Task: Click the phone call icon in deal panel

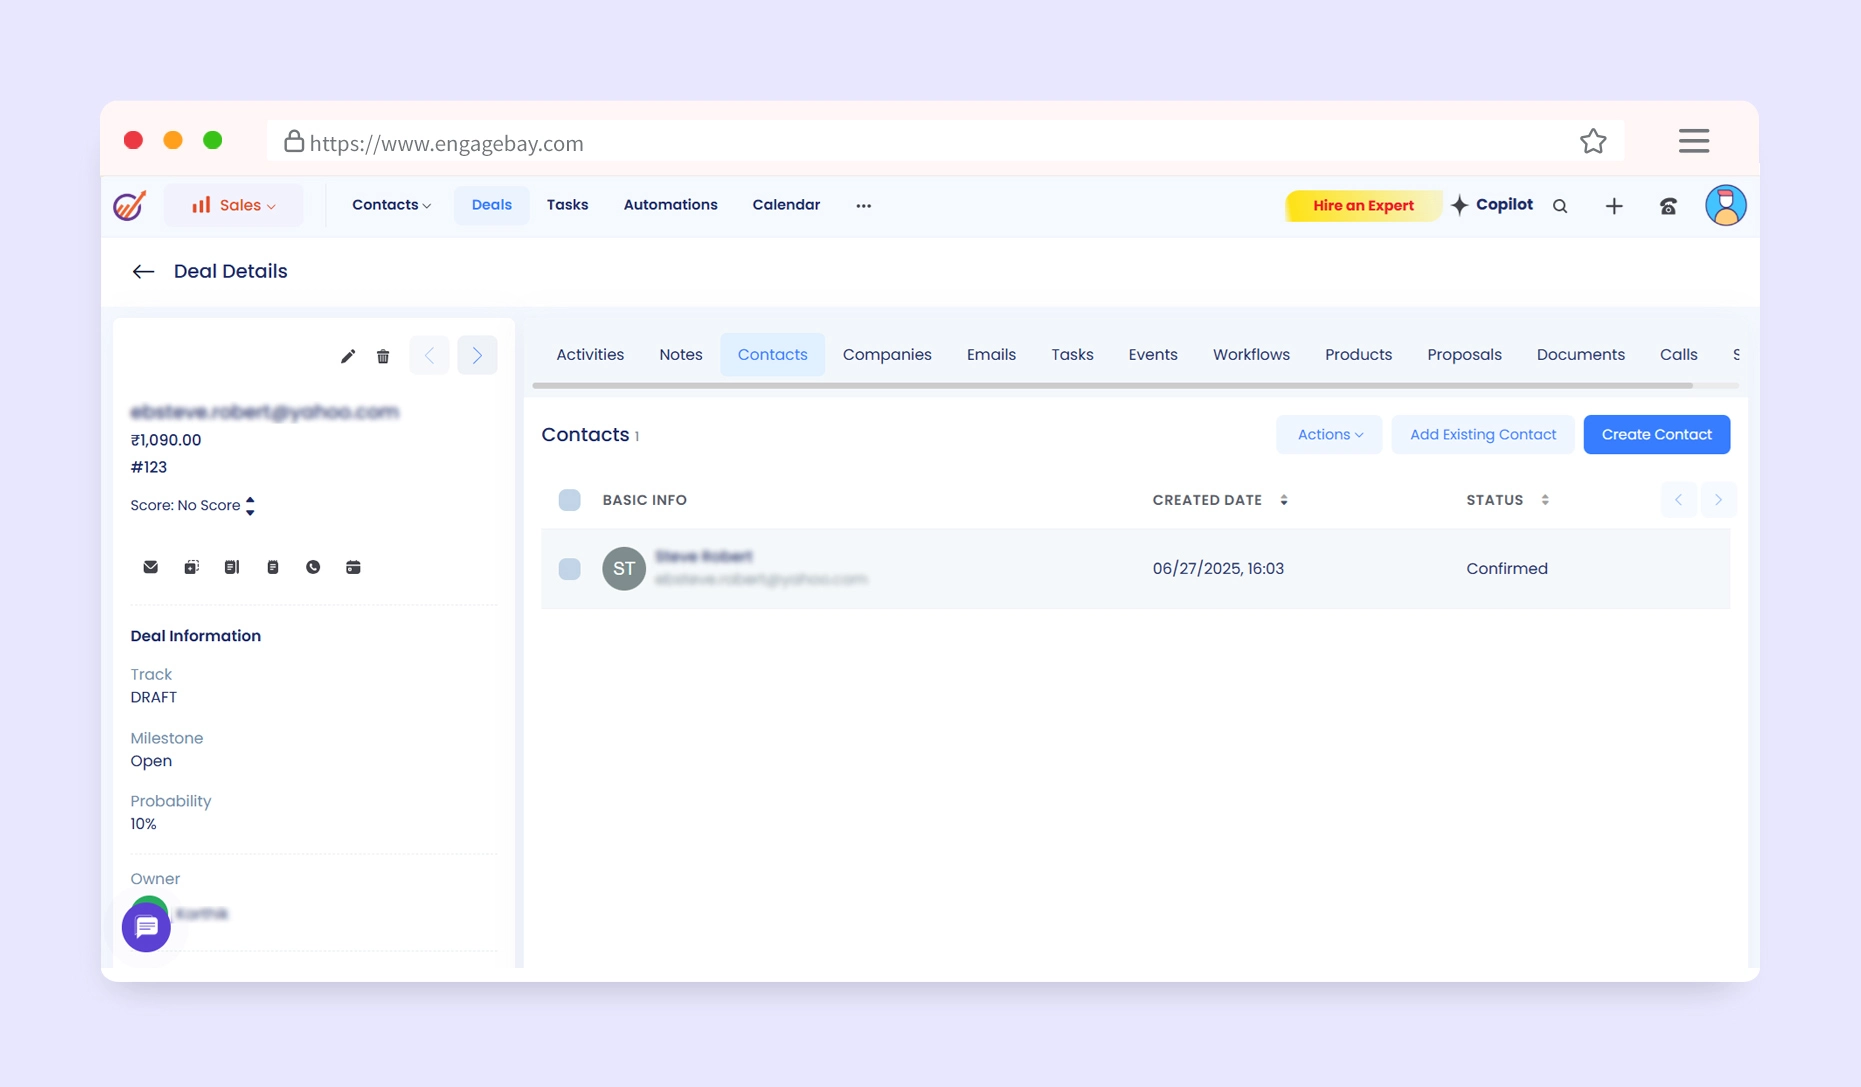Action: (x=313, y=567)
